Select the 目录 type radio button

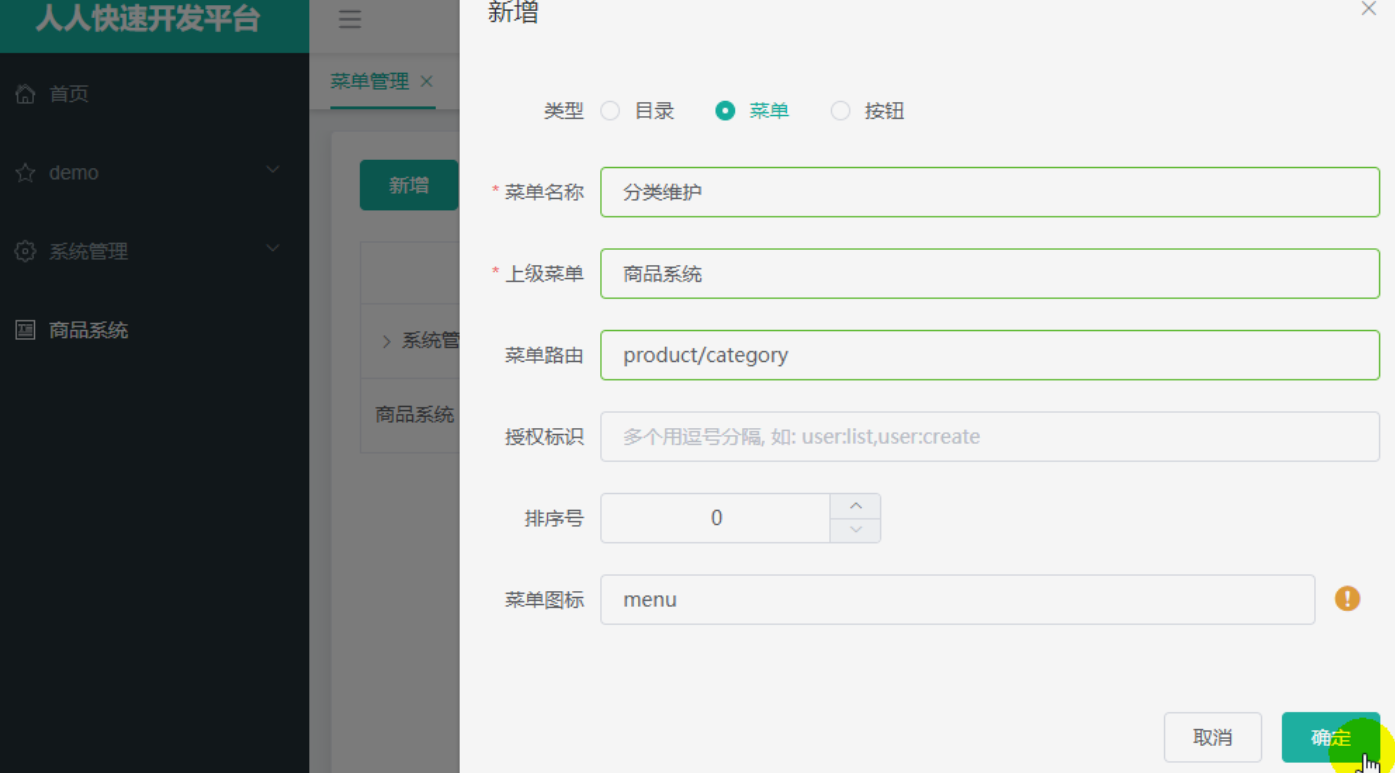pyautogui.click(x=610, y=111)
